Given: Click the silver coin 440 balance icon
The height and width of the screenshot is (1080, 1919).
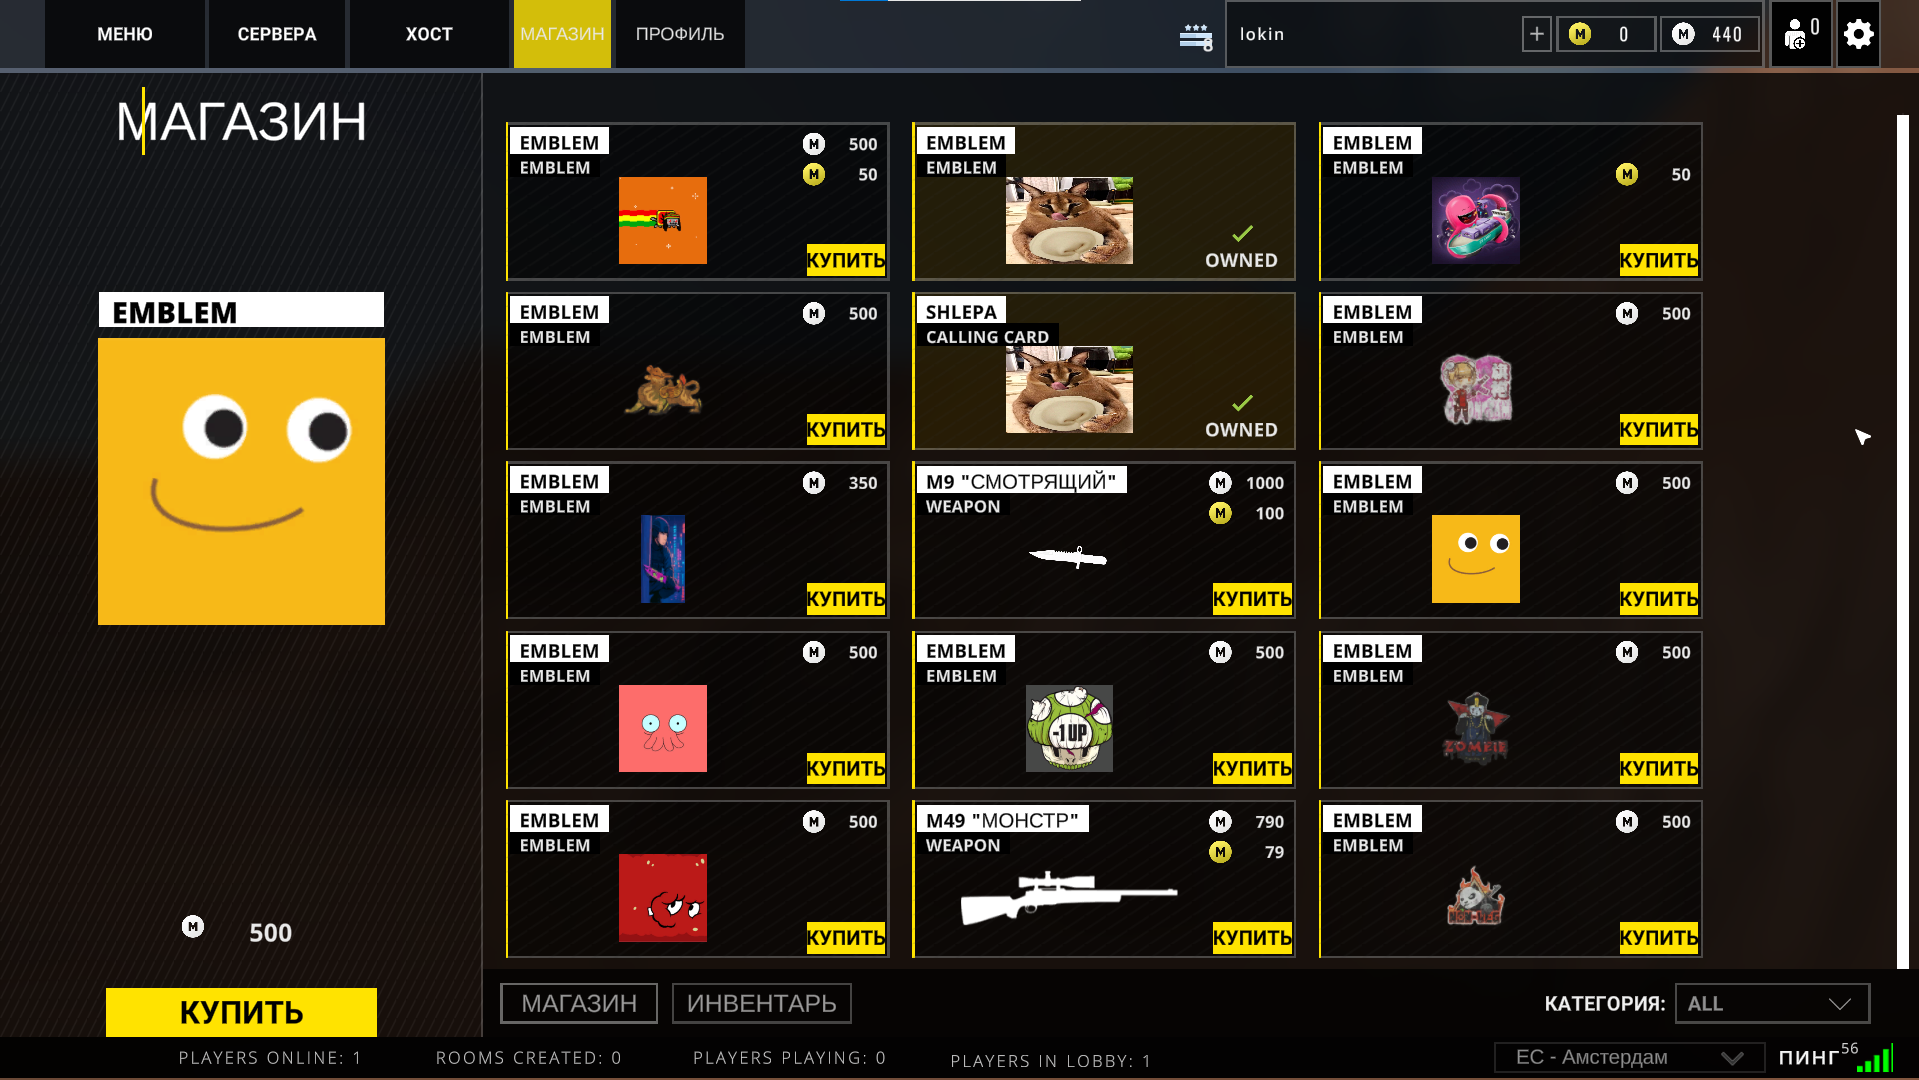Looking at the screenshot, I should (1684, 35).
